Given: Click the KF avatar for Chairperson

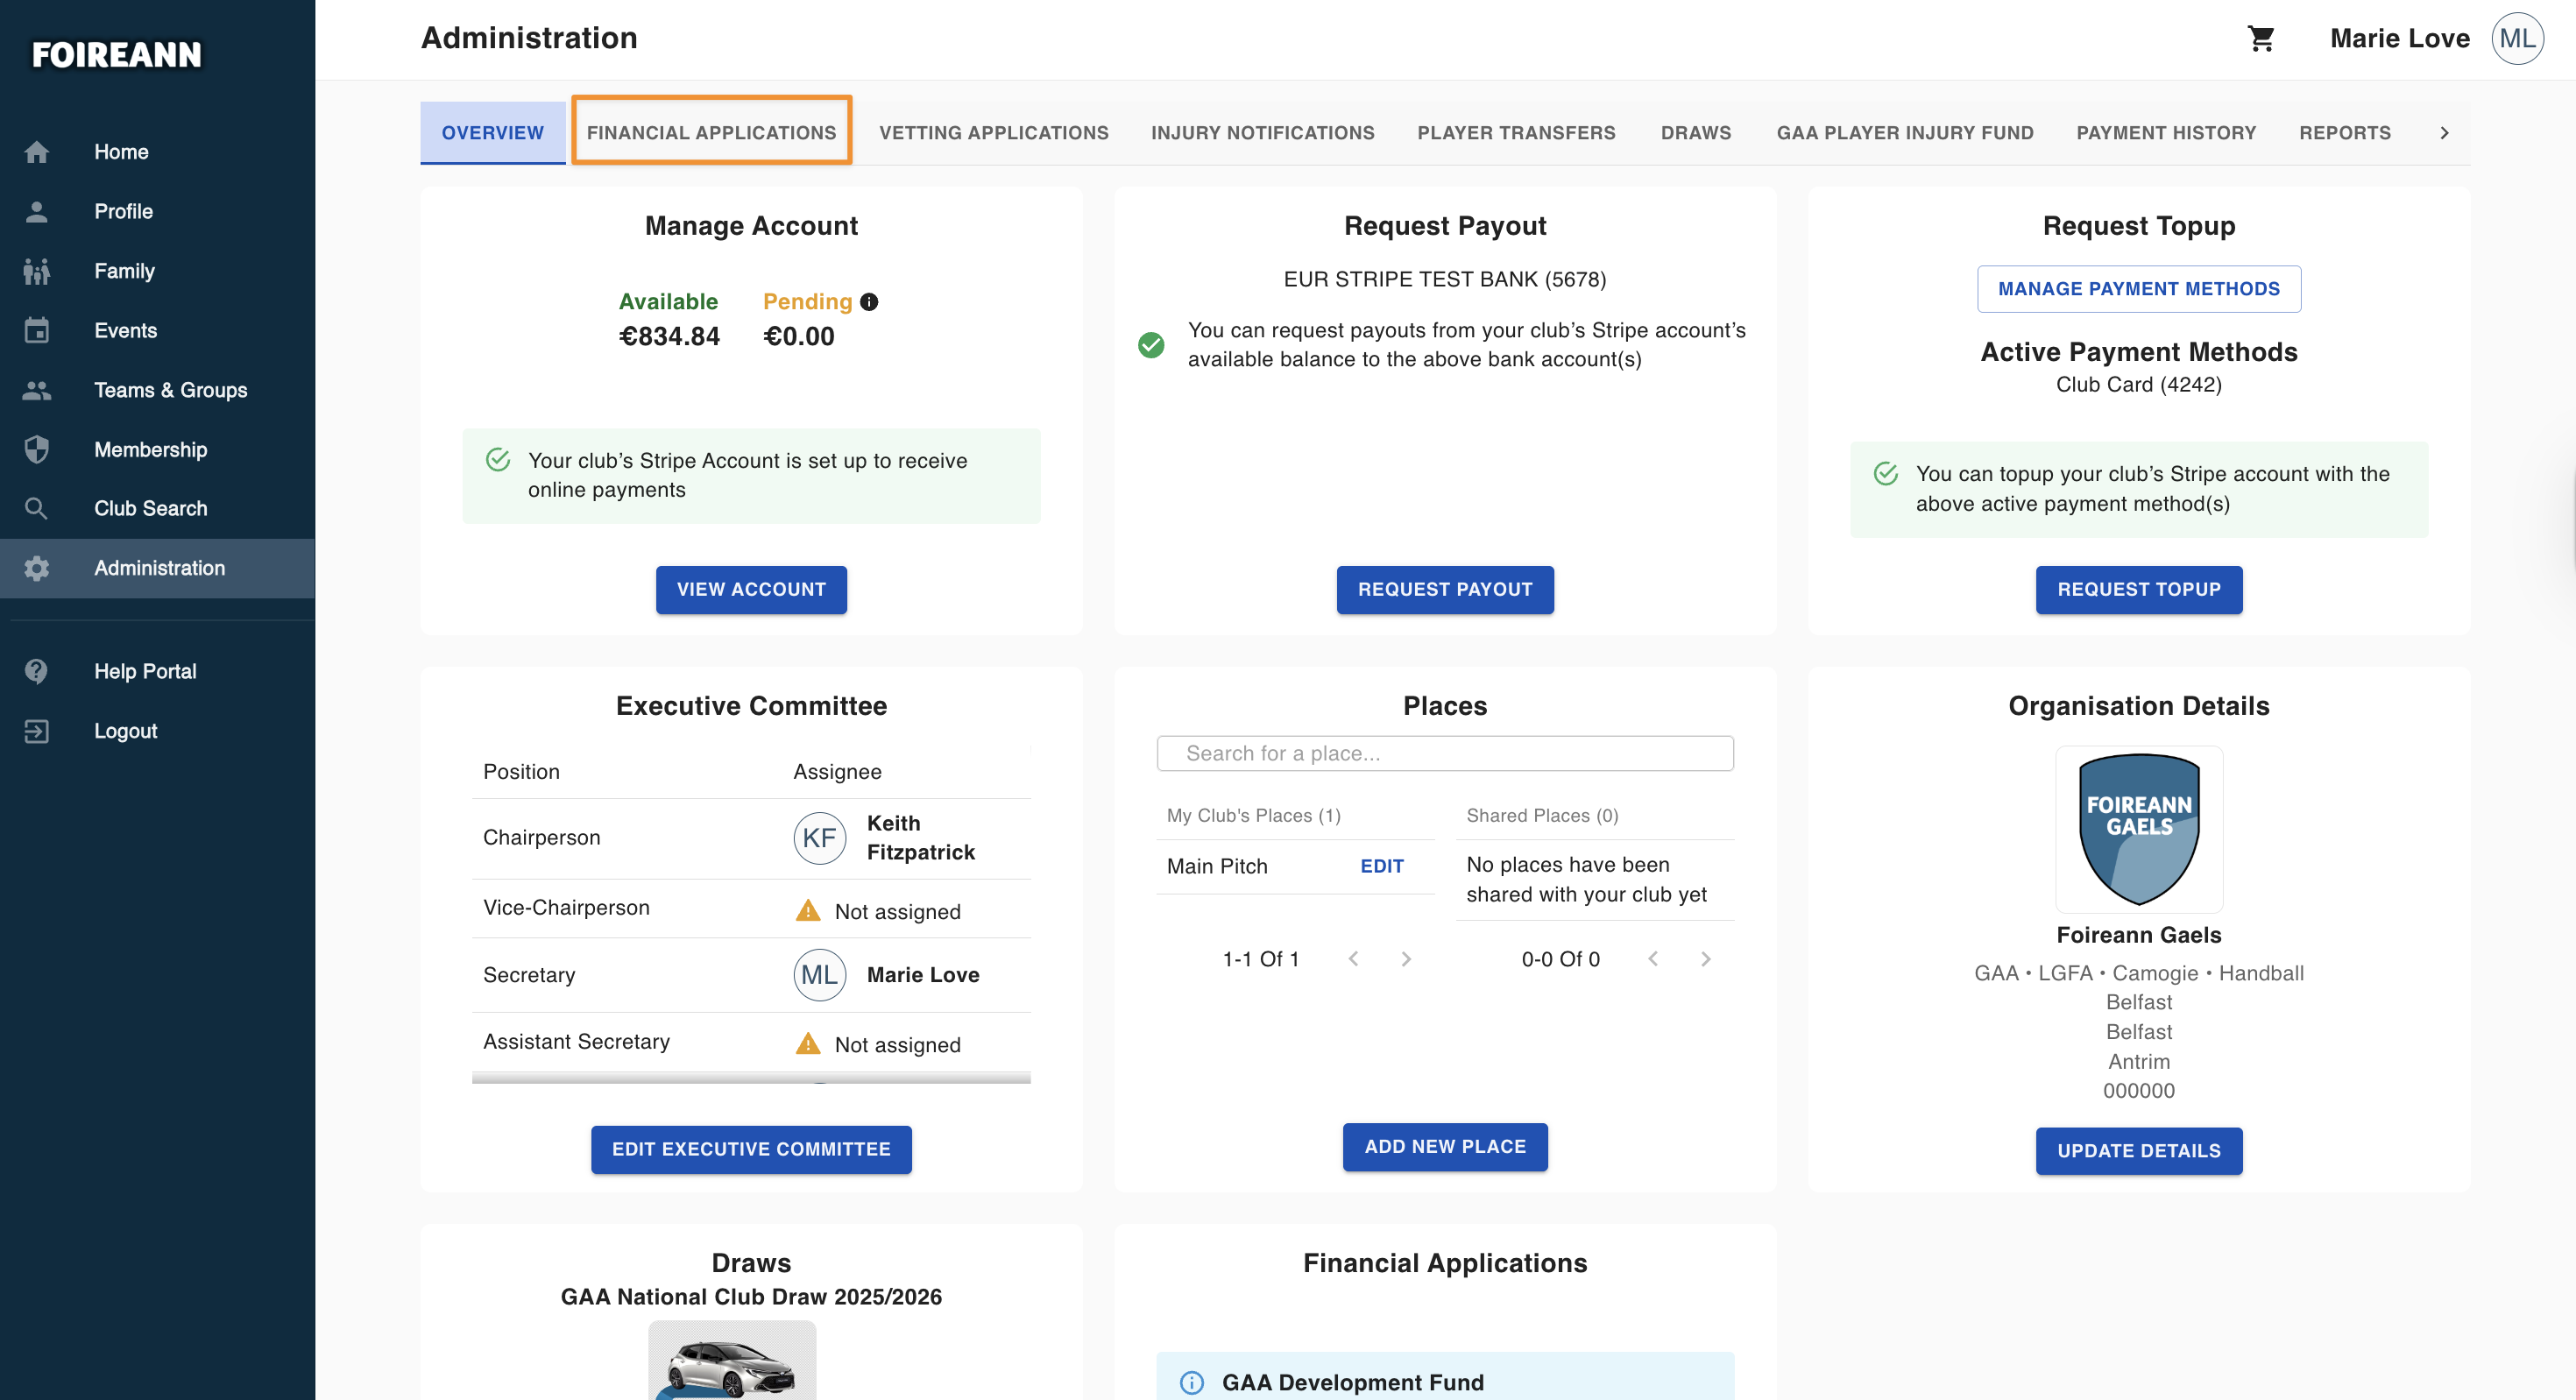Looking at the screenshot, I should coord(819,838).
